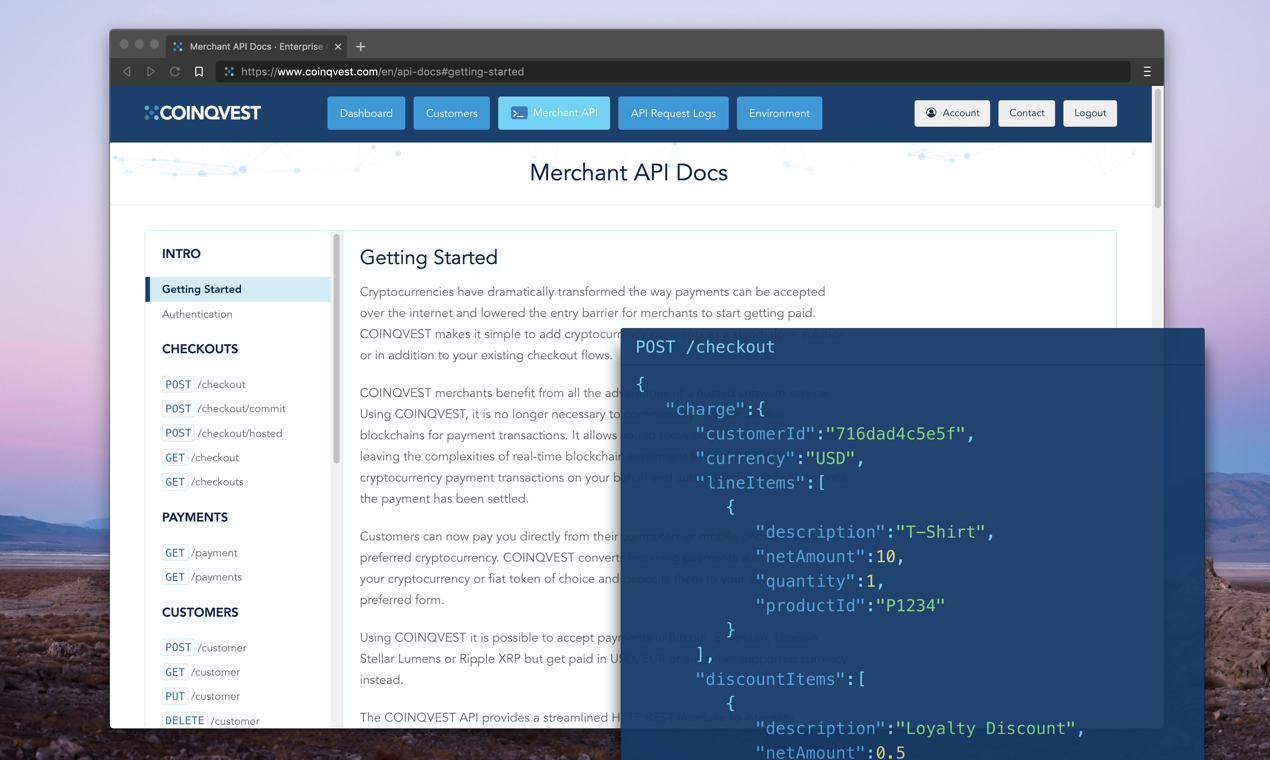Open GET /payment endpoint
The height and width of the screenshot is (760, 1270).
click(x=200, y=552)
